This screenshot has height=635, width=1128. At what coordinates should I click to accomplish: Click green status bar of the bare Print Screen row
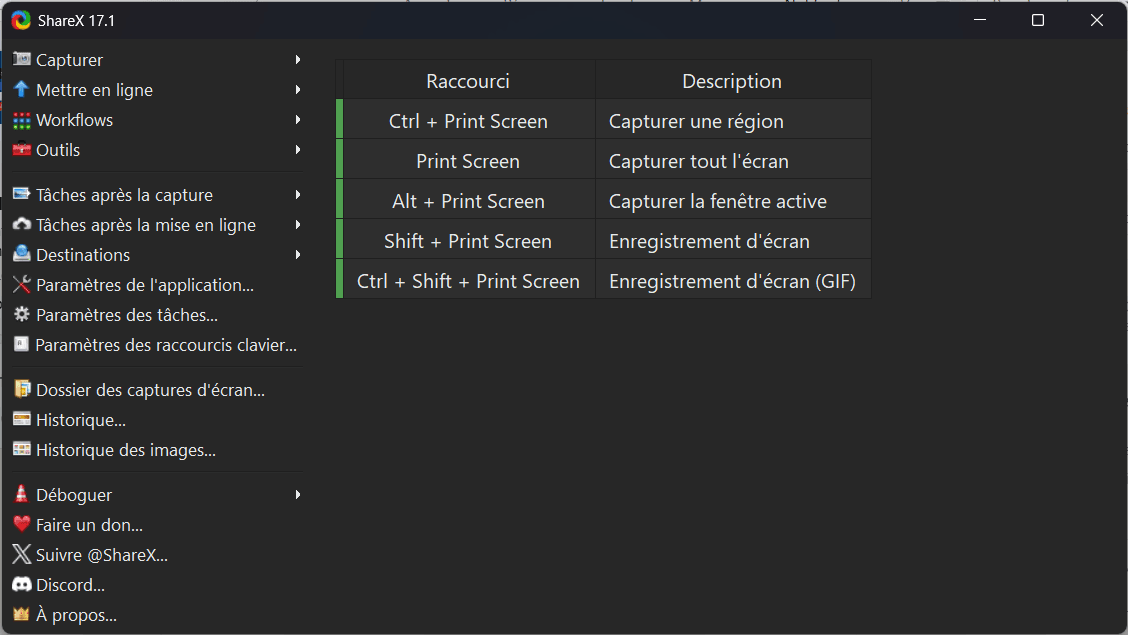pos(340,159)
